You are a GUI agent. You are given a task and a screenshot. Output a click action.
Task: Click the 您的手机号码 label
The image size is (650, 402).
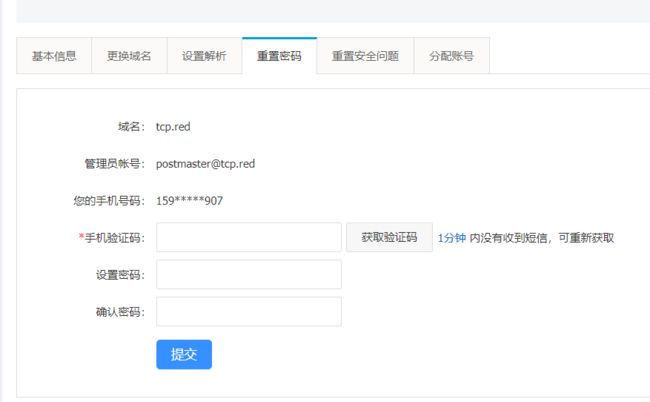tap(109, 201)
